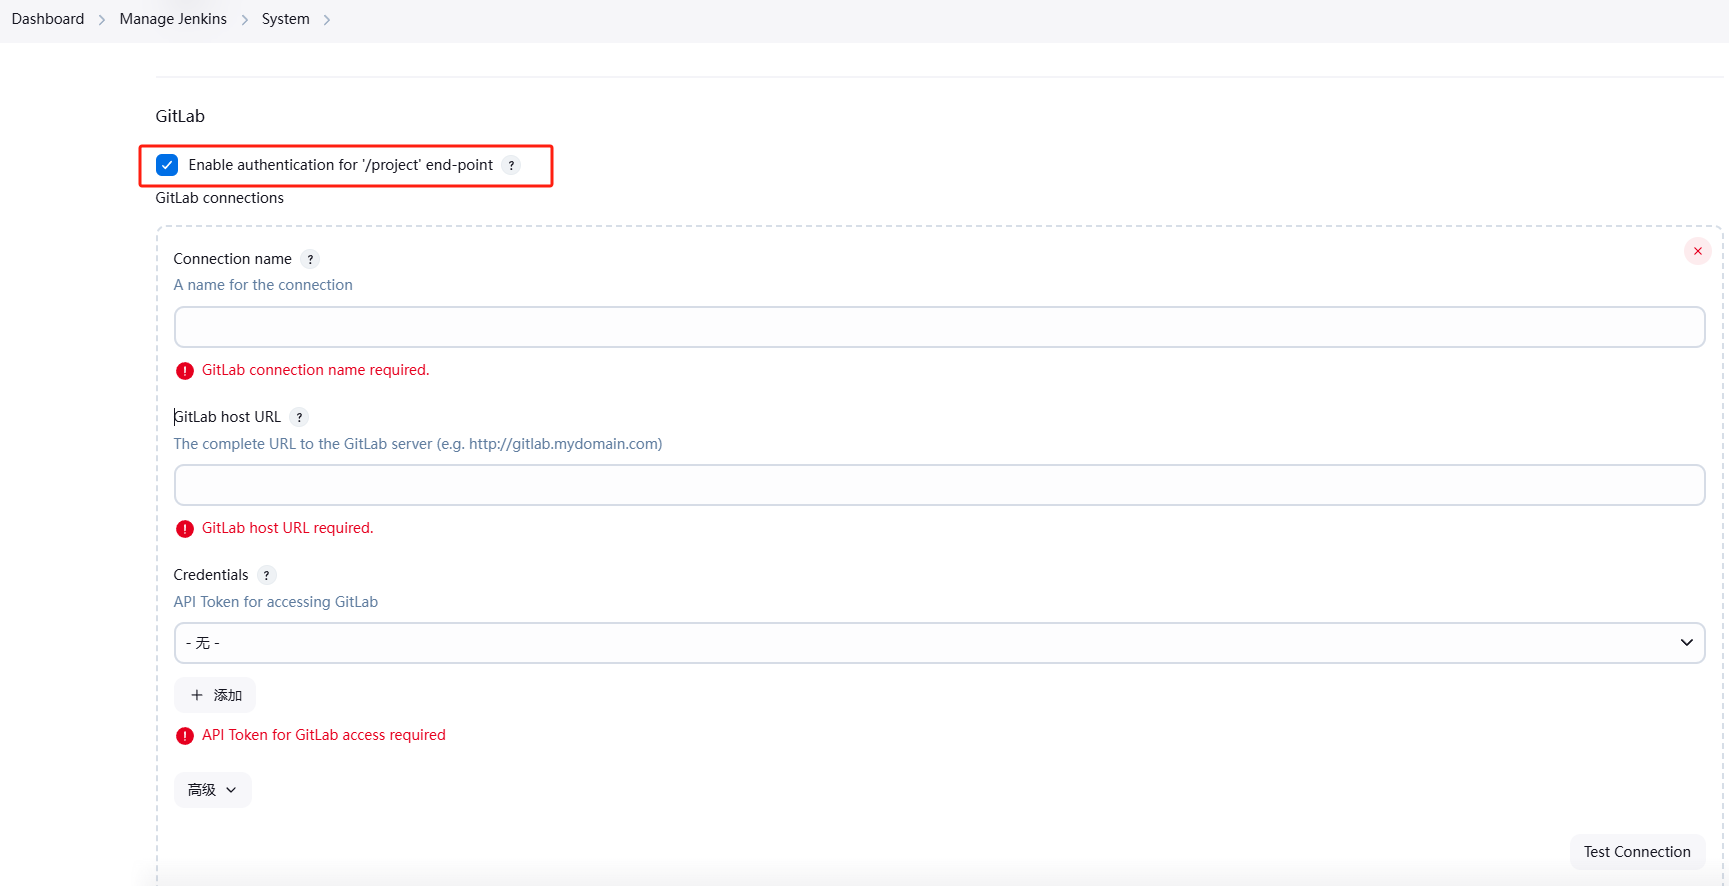Click the 'GitLab connection name required.' error text
Image resolution: width=1729 pixels, height=886 pixels.
[x=316, y=370]
